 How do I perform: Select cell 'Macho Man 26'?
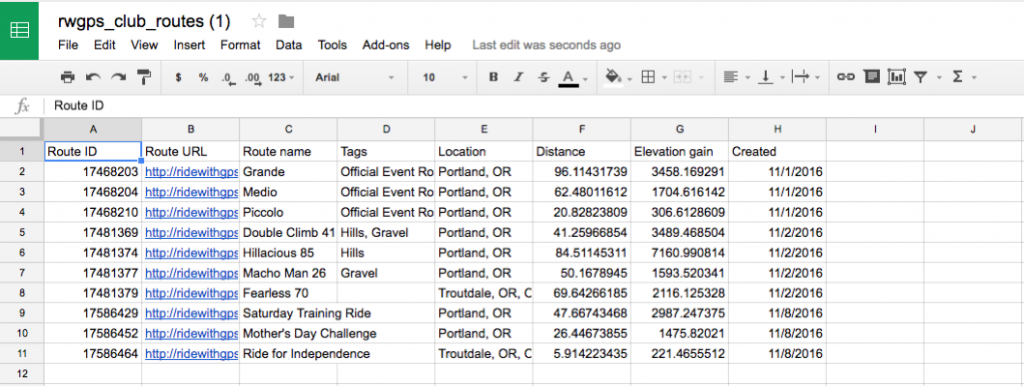click(288, 273)
